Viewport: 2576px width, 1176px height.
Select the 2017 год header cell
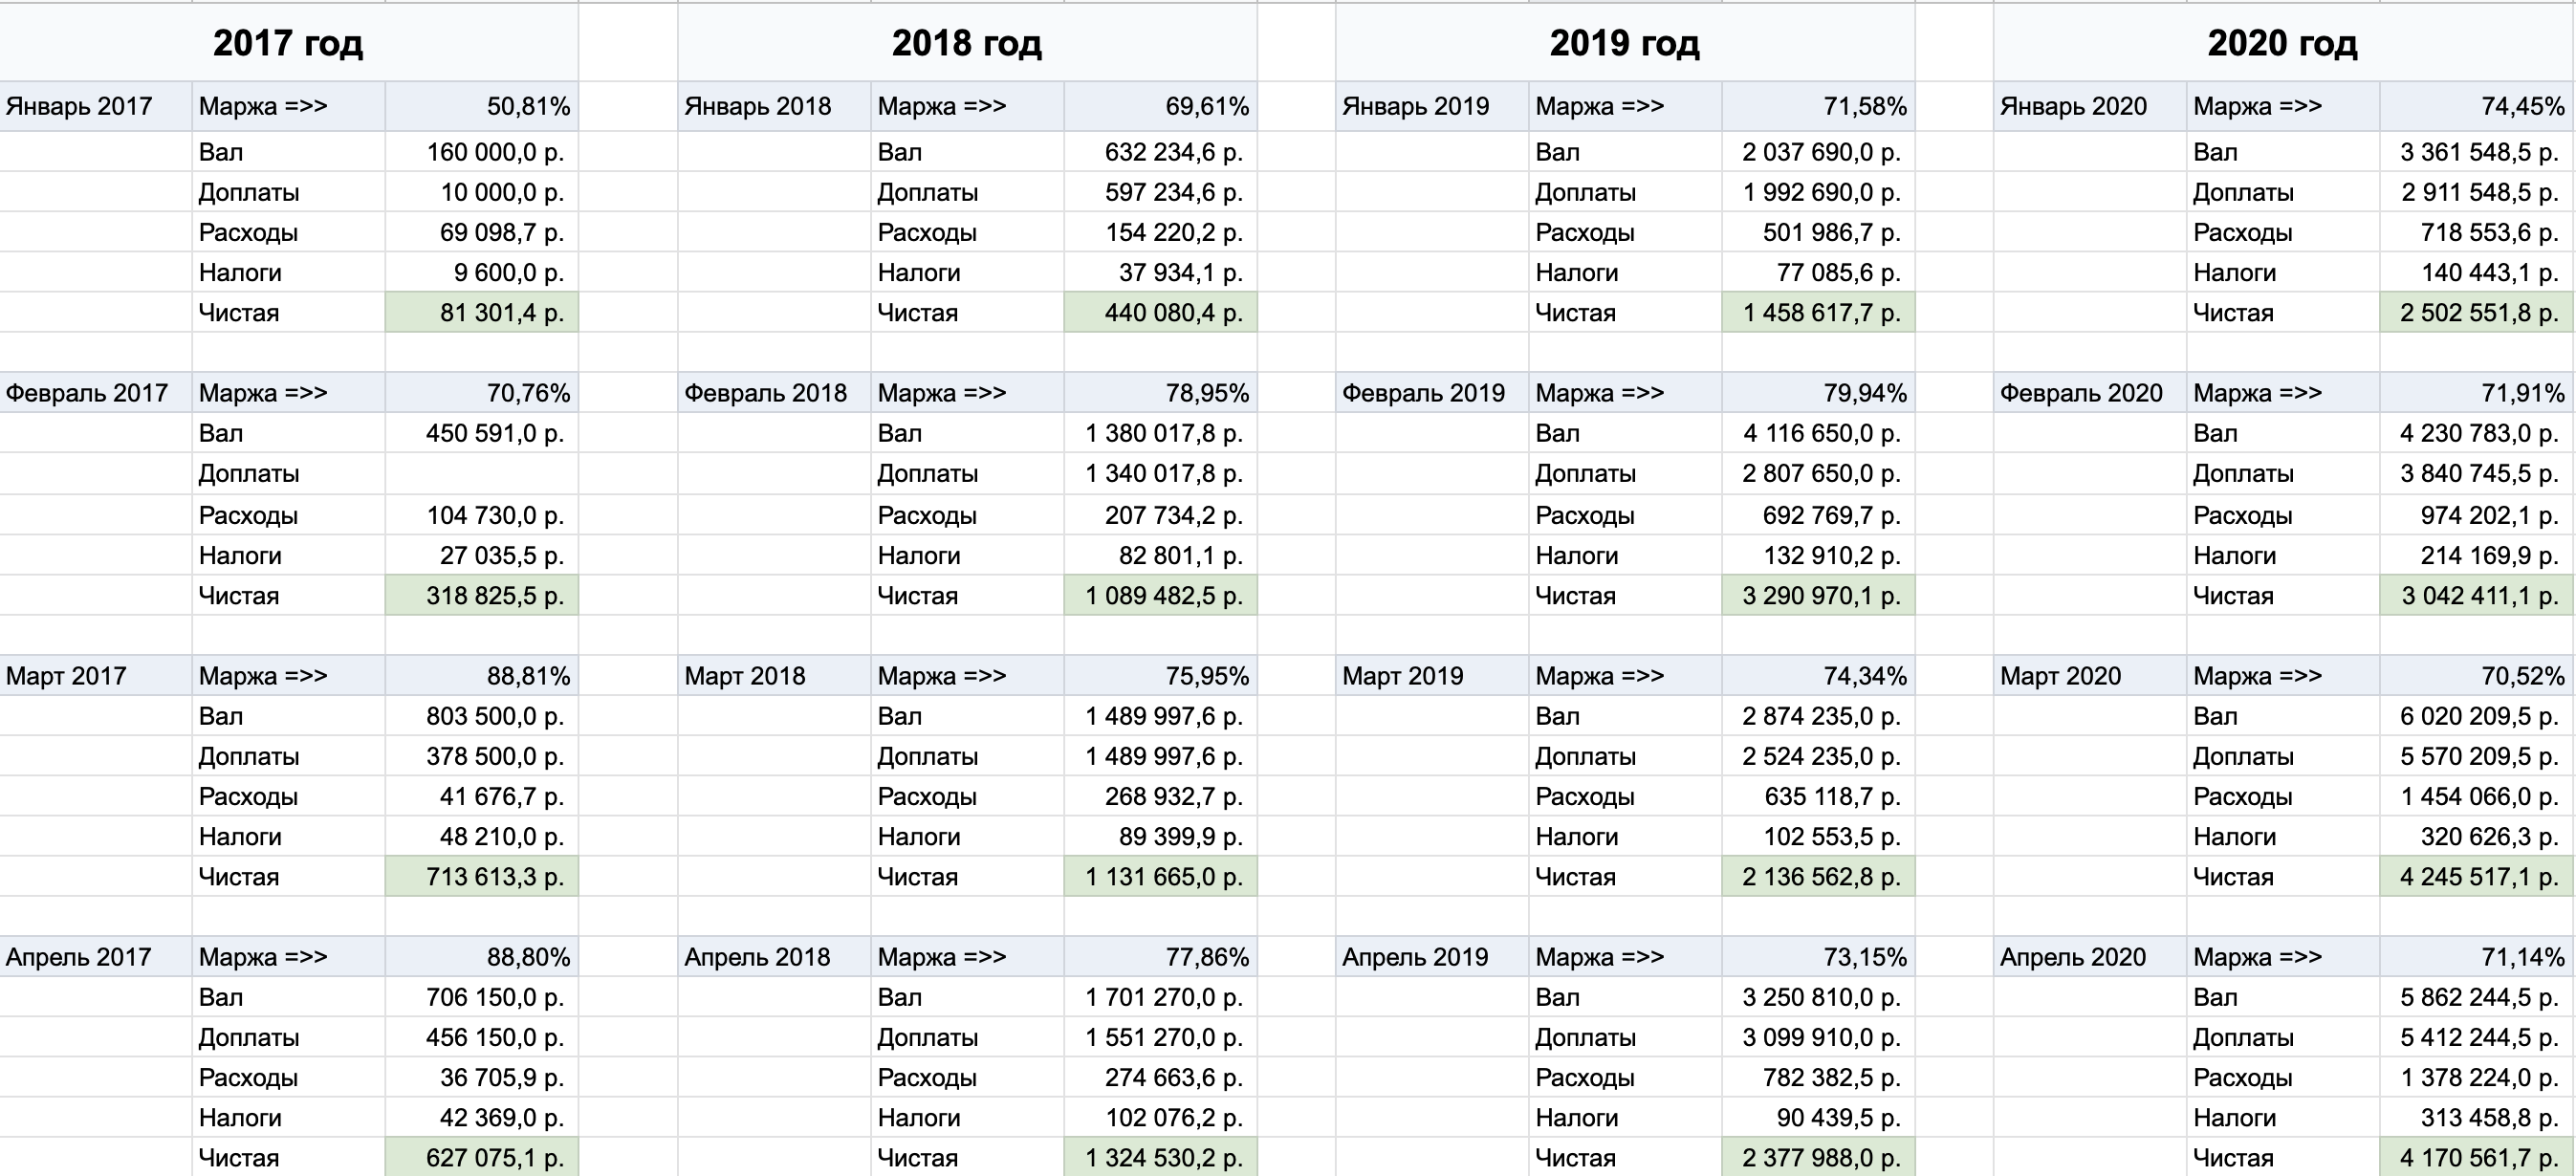[x=288, y=43]
